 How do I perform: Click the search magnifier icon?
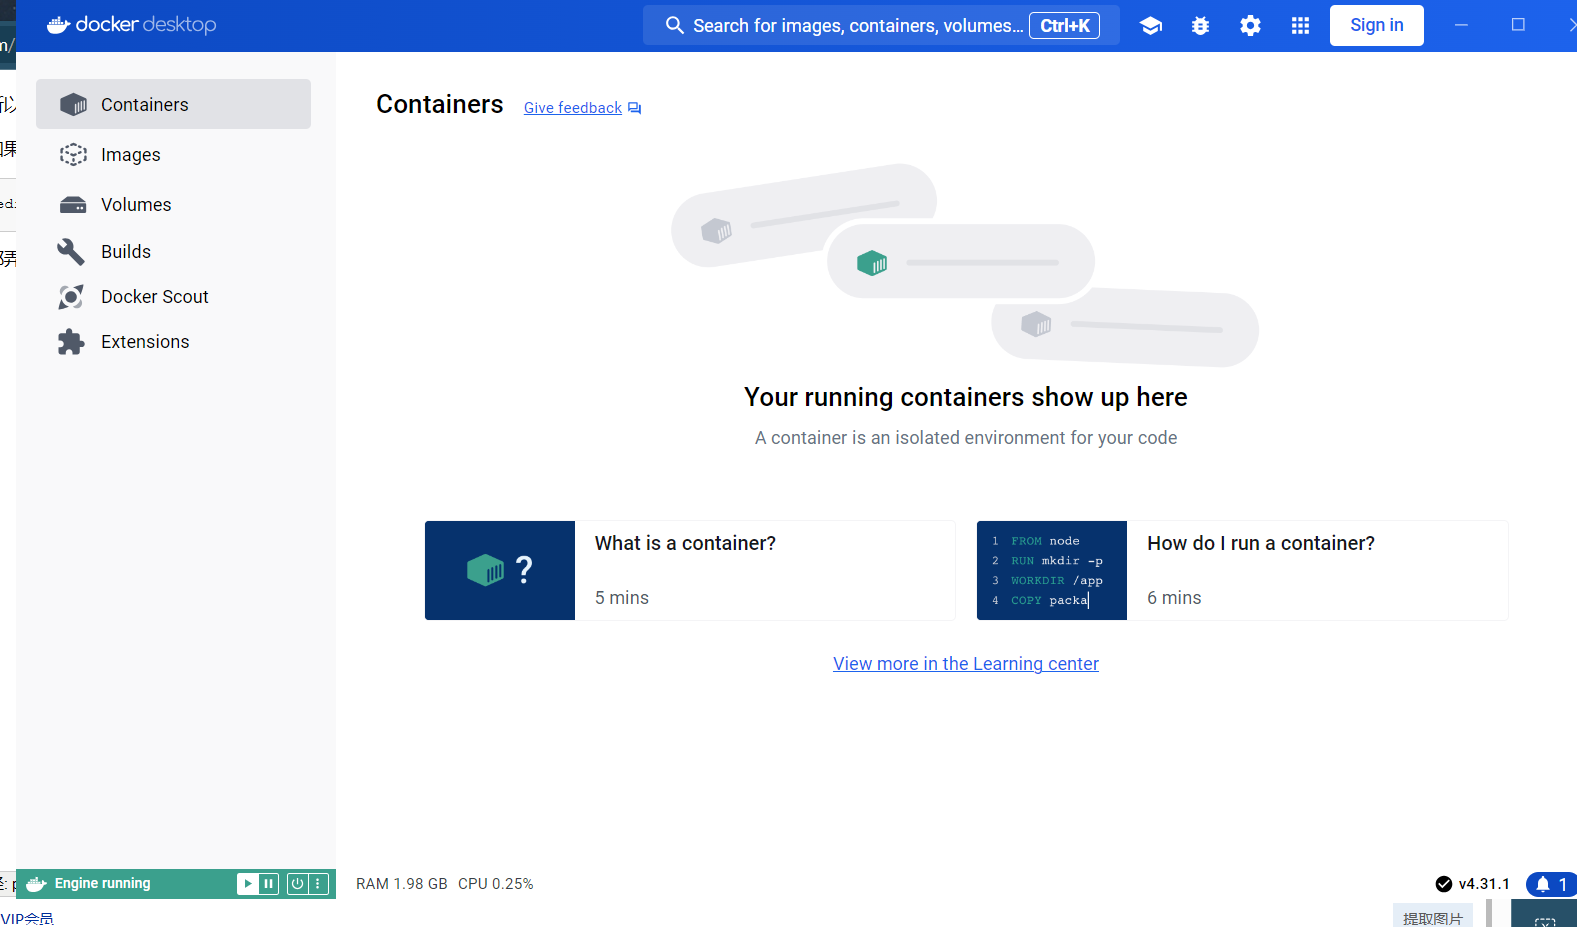675,26
